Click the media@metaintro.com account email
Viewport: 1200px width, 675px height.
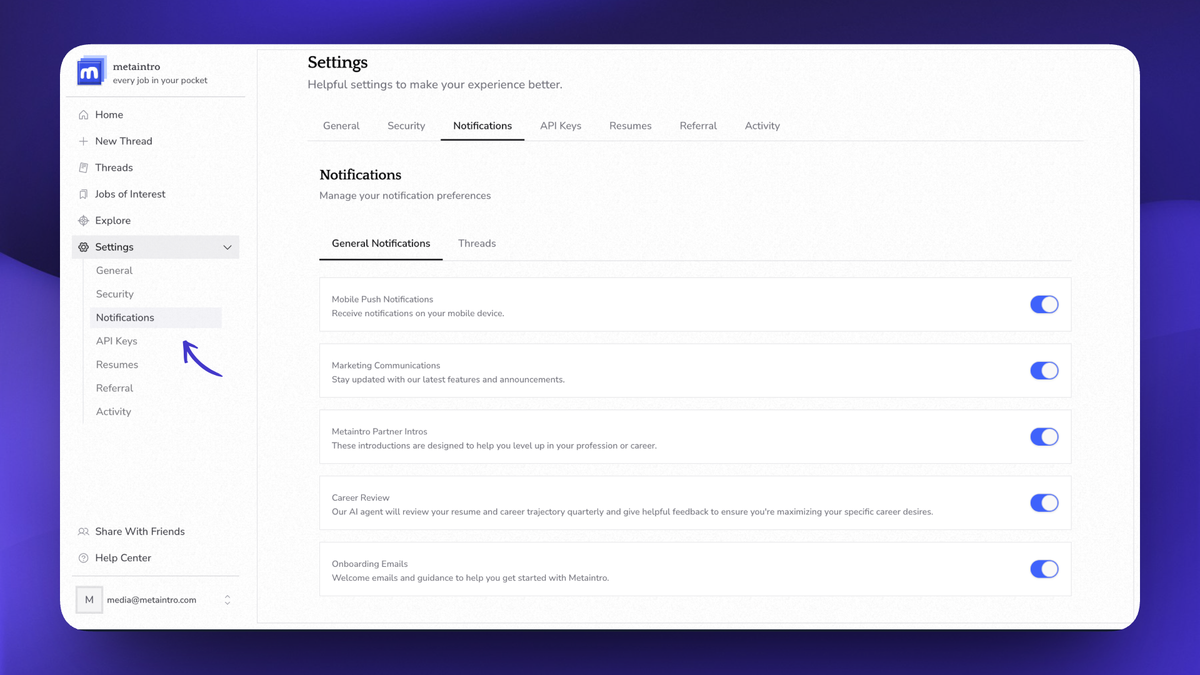coord(152,600)
